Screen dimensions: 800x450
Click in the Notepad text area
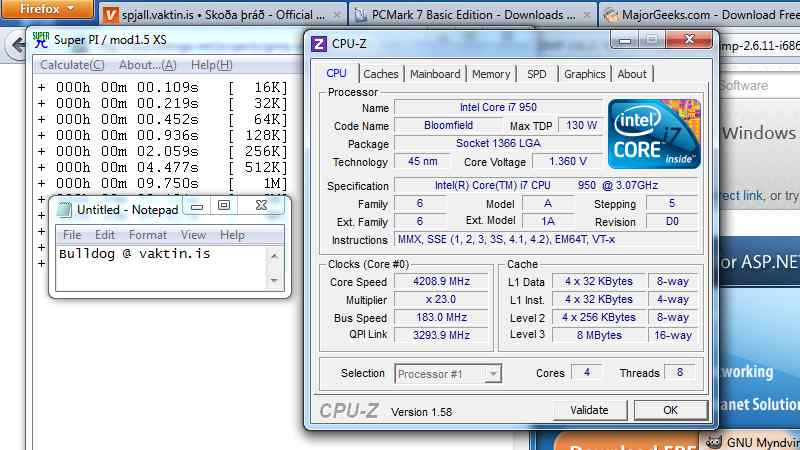pyautogui.click(x=160, y=270)
